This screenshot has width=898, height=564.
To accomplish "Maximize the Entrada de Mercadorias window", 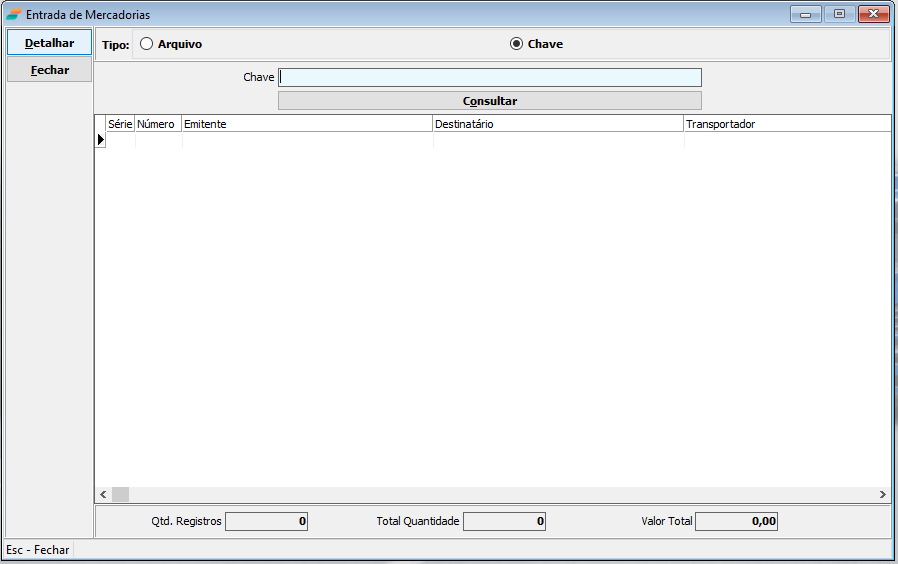I will click(x=839, y=14).
